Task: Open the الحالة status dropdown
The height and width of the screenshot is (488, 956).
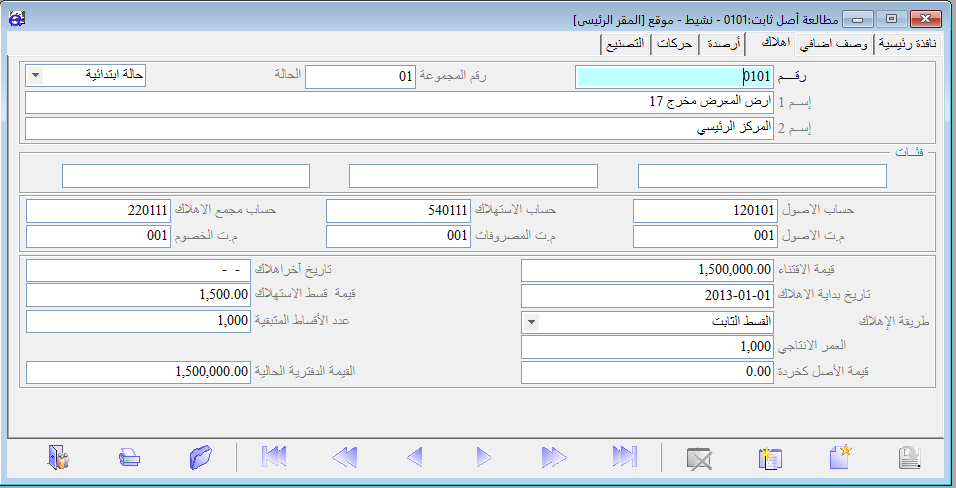Action: pos(36,74)
